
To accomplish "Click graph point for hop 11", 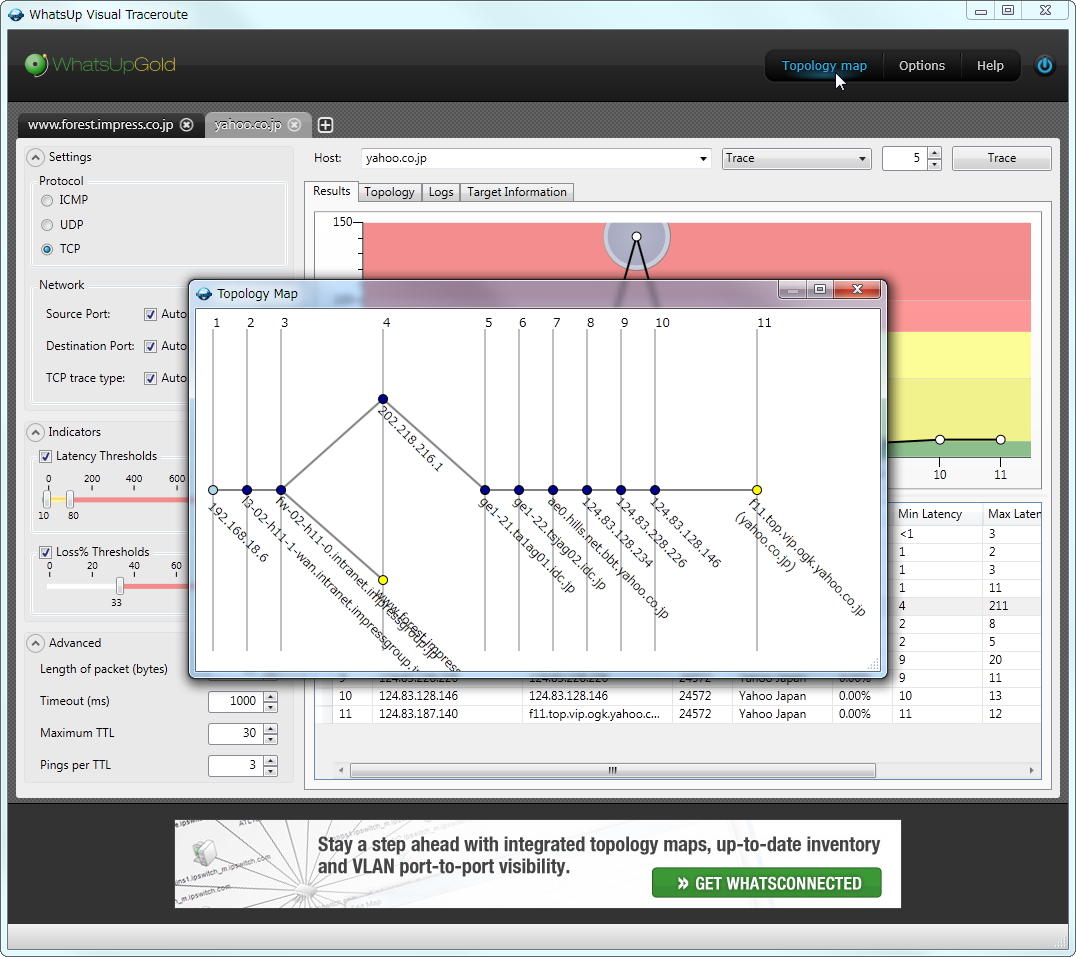I will click(x=1001, y=439).
